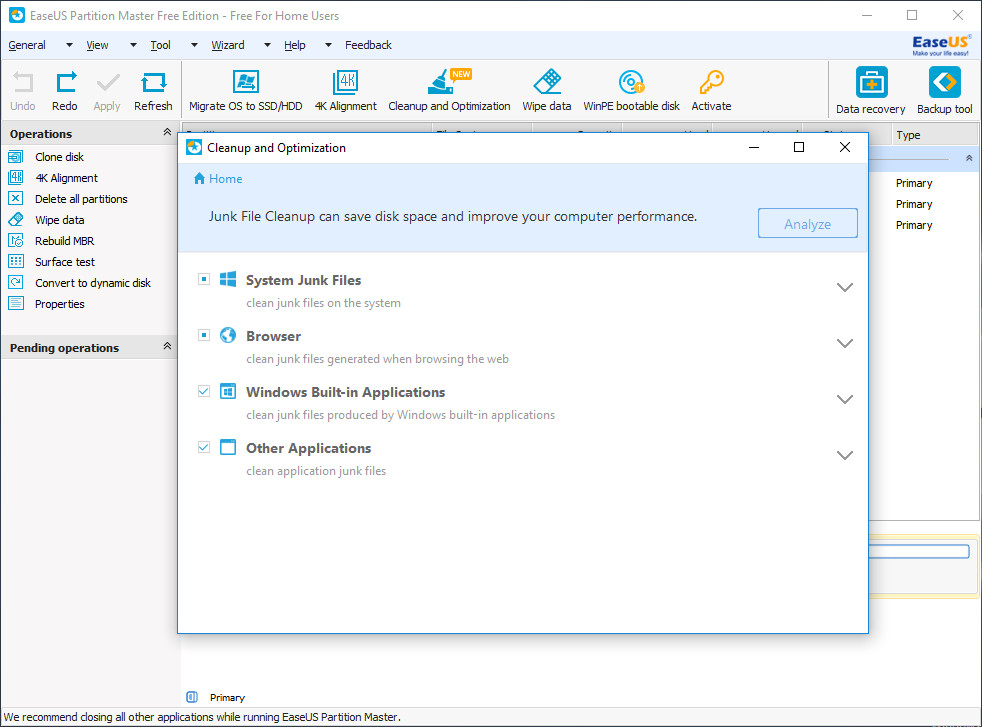The image size is (982, 727).
Task: Collapse the Pending operations panel
Action: pyautogui.click(x=167, y=346)
